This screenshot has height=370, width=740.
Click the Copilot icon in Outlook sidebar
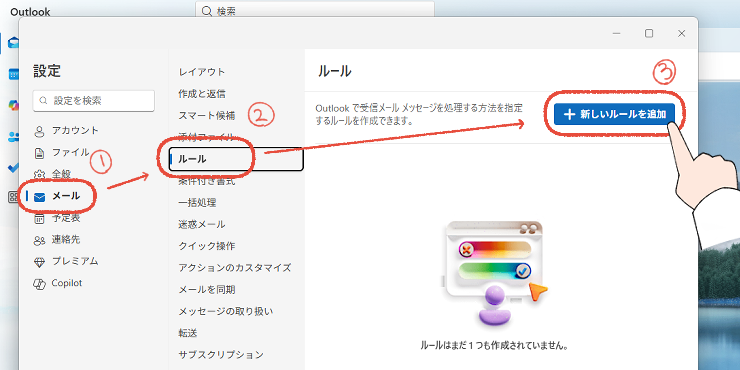pos(13,105)
